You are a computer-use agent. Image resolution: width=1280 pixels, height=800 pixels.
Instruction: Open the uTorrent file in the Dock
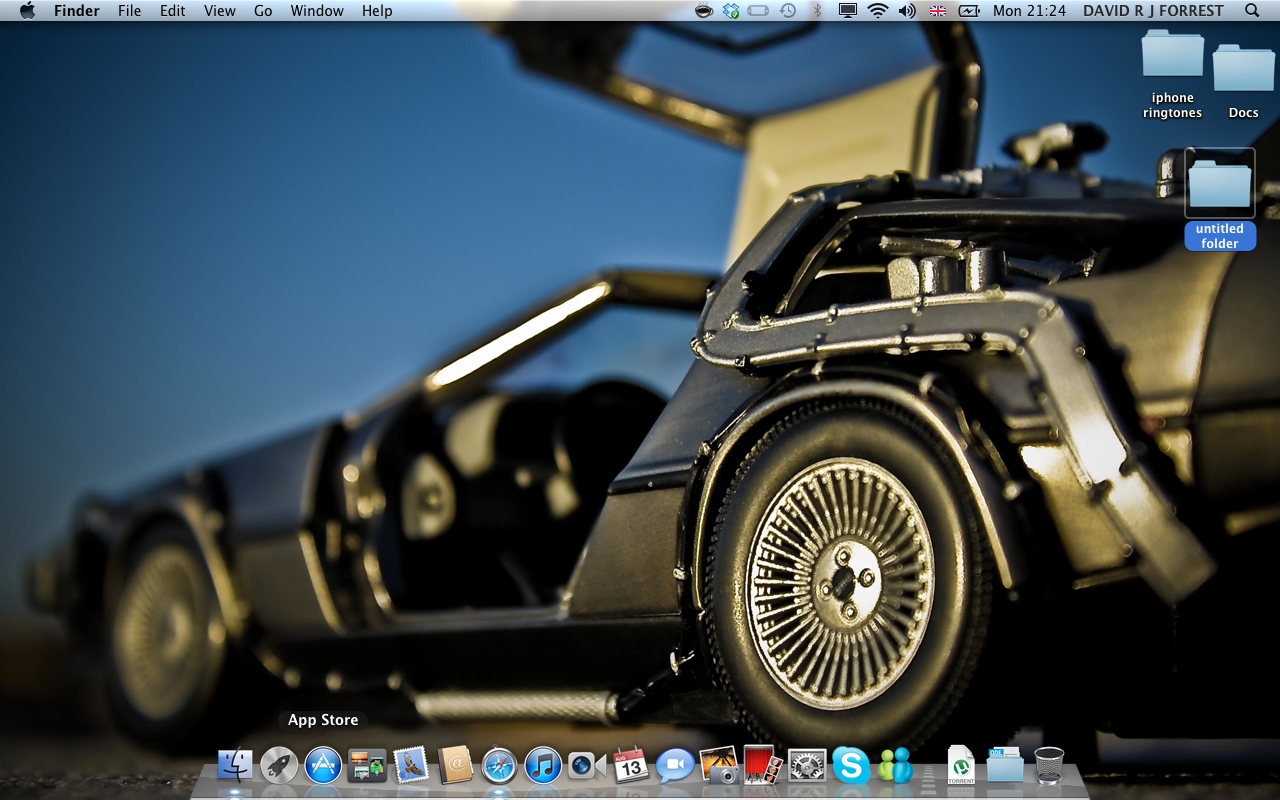point(961,765)
